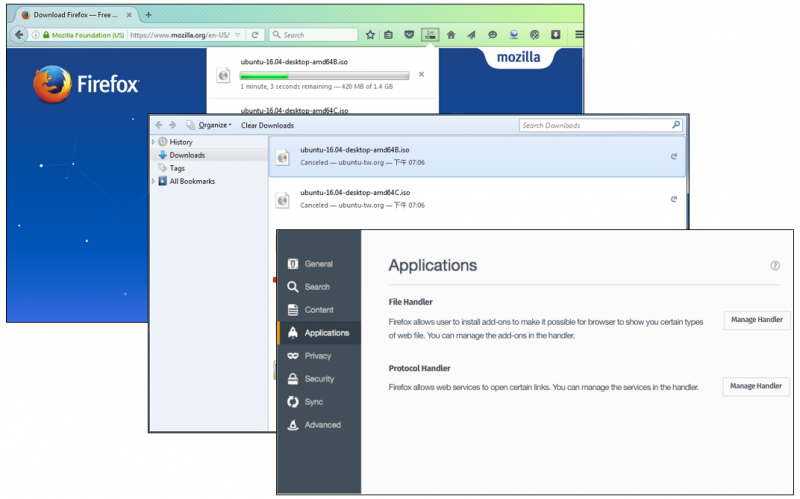This screenshot has width=800, height=499.
Task: Click the reload button in address bar
Action: [x=255, y=34]
